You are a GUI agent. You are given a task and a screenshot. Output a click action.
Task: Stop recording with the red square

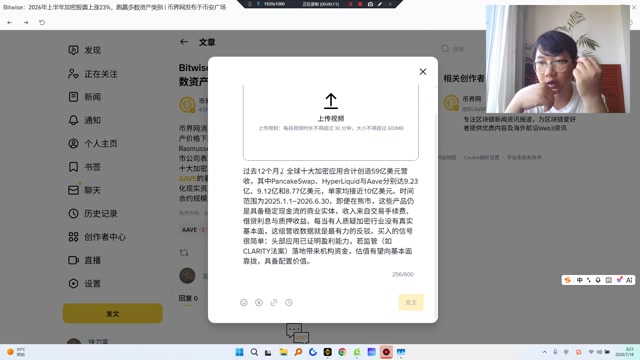pos(360,4)
